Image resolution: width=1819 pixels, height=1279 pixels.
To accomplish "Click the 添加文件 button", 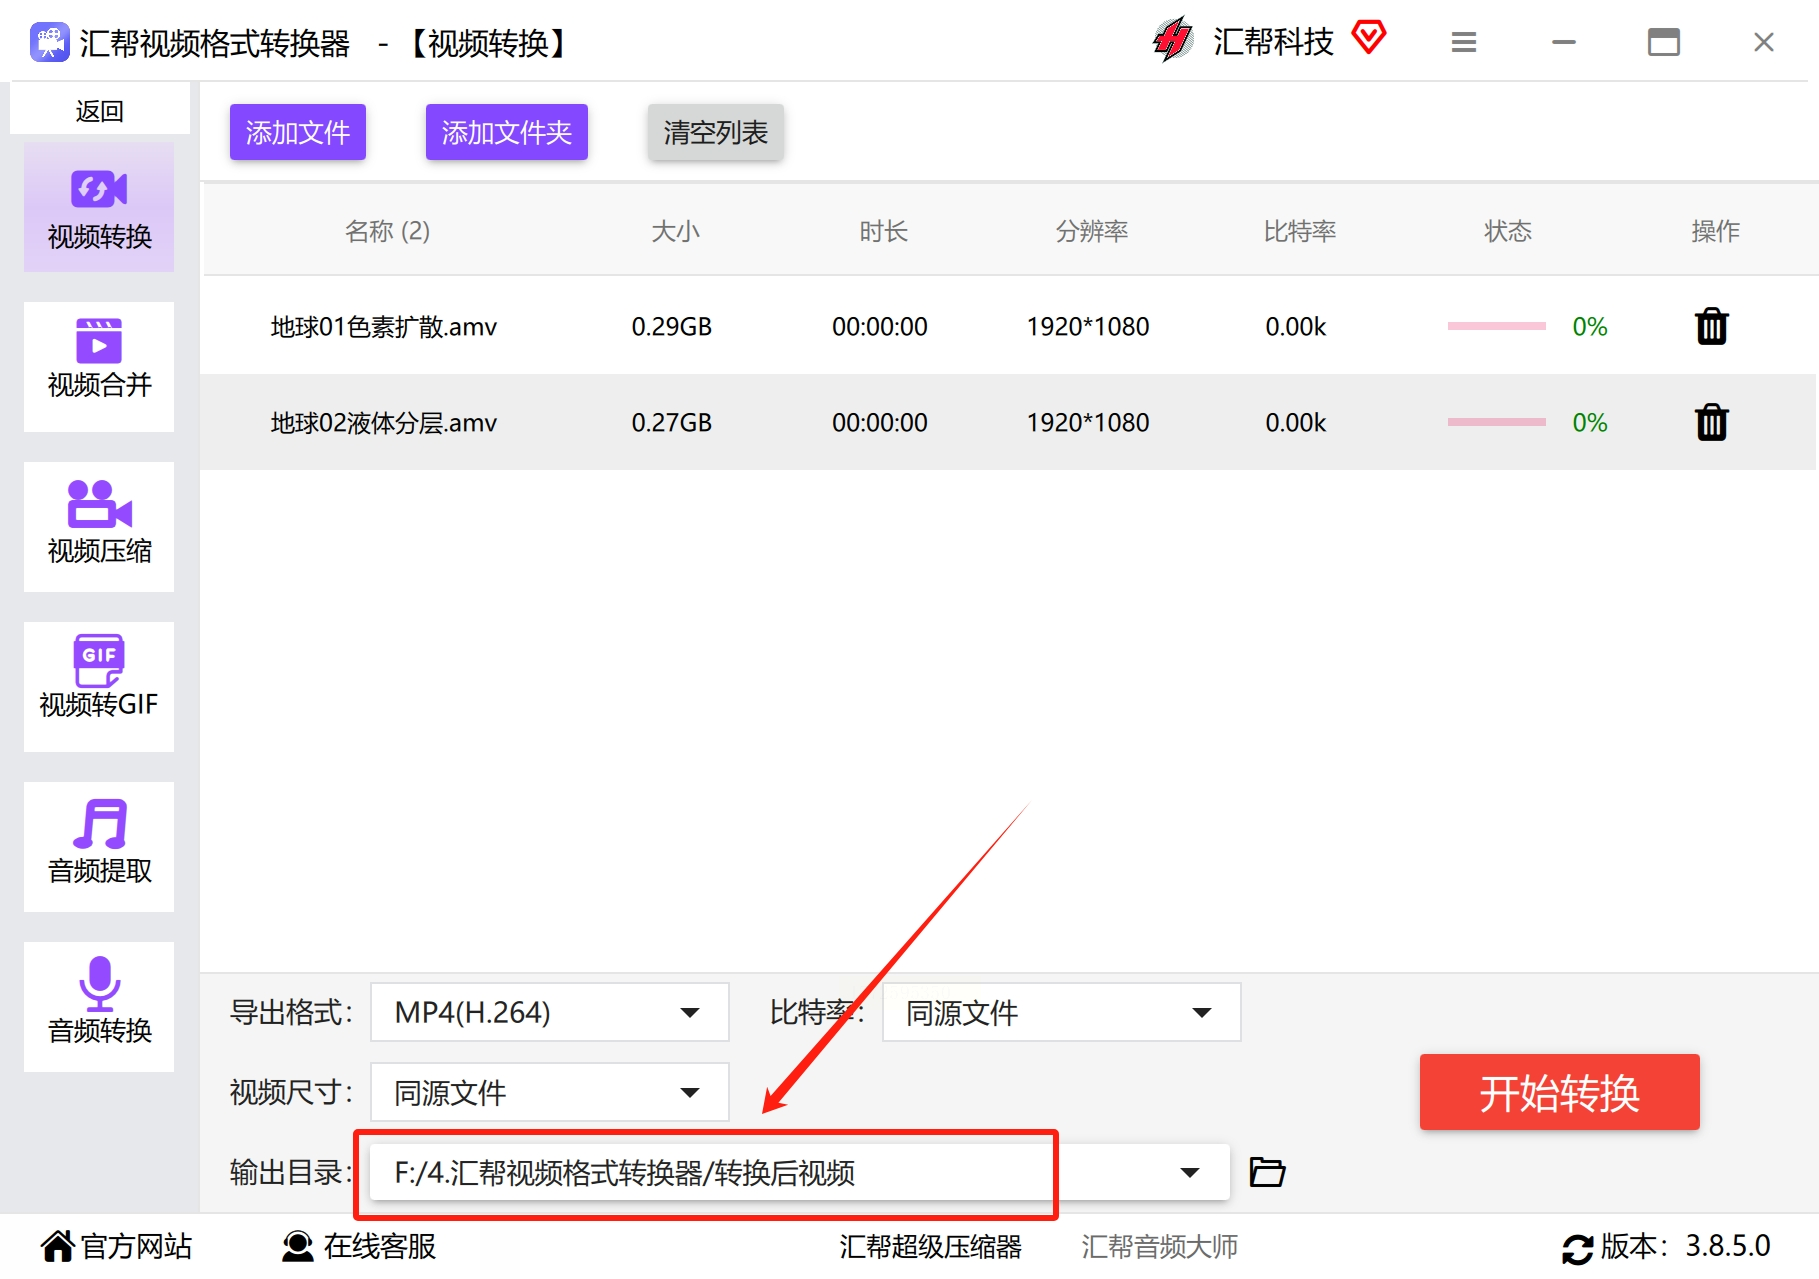I will pos(298,132).
